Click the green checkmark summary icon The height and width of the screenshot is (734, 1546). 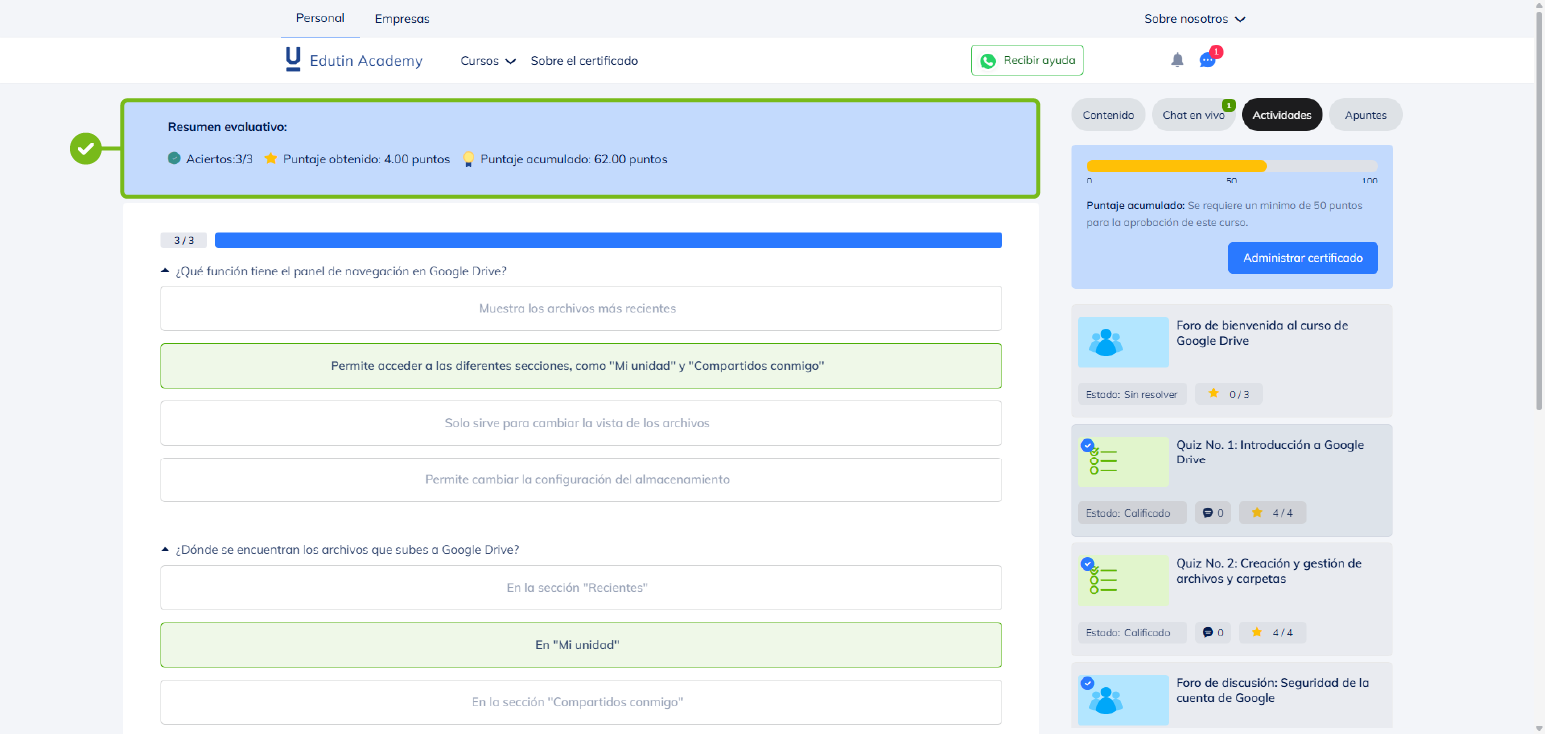click(86, 149)
